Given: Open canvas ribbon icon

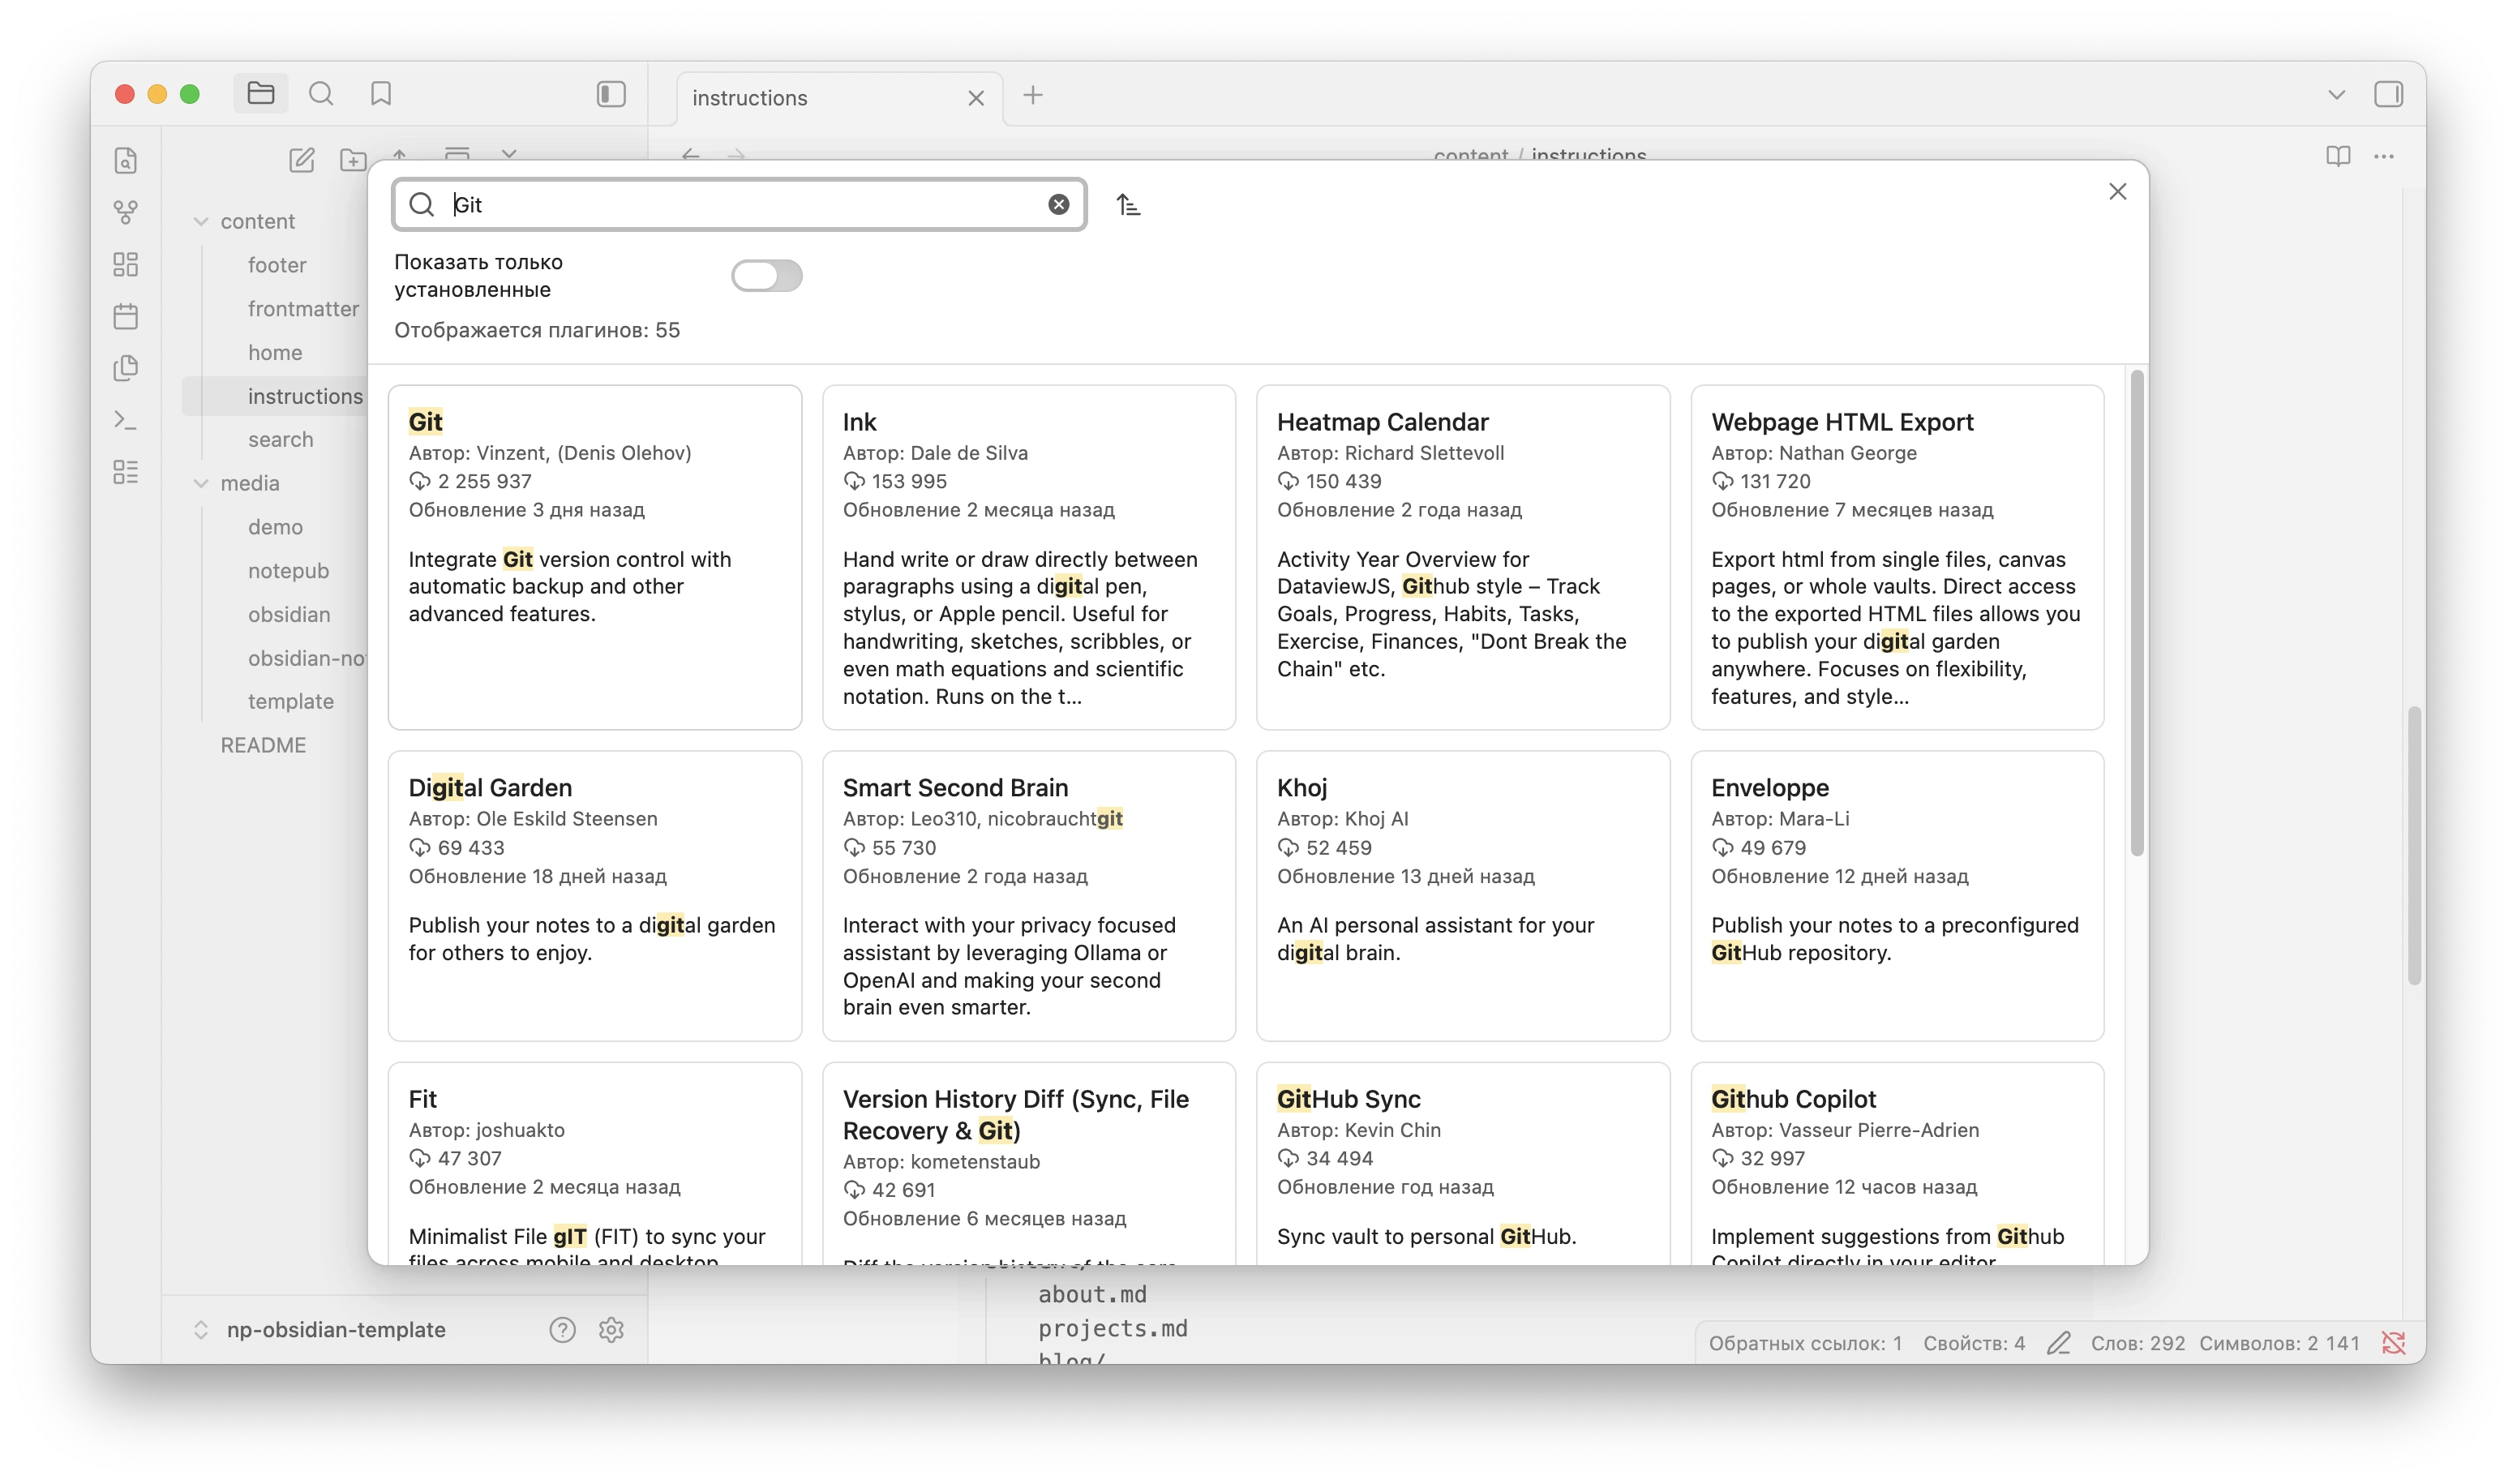Looking at the screenshot, I should click(125, 264).
